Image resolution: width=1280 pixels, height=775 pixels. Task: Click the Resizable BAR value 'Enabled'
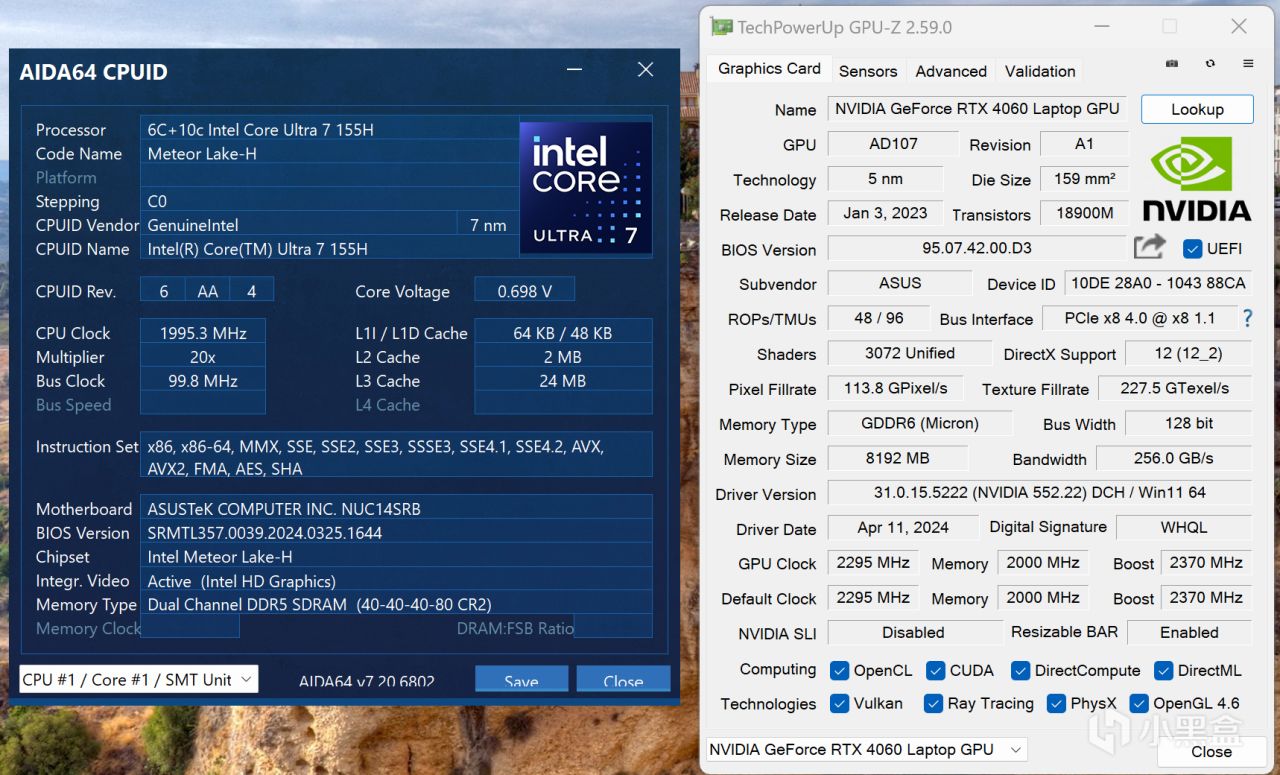click(x=1189, y=632)
